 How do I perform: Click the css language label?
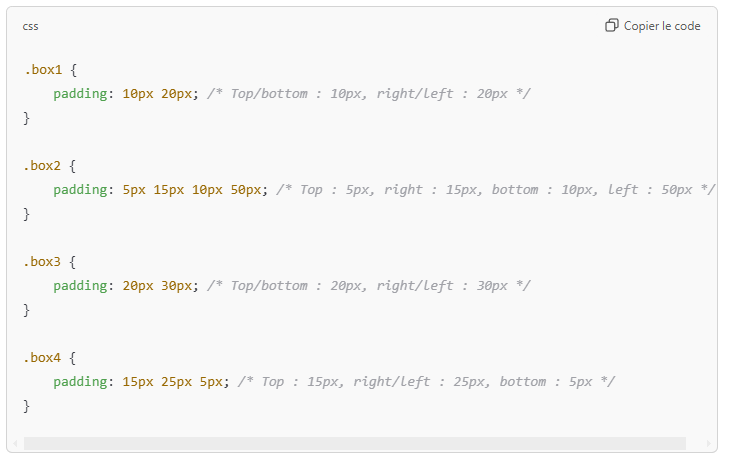point(31,26)
